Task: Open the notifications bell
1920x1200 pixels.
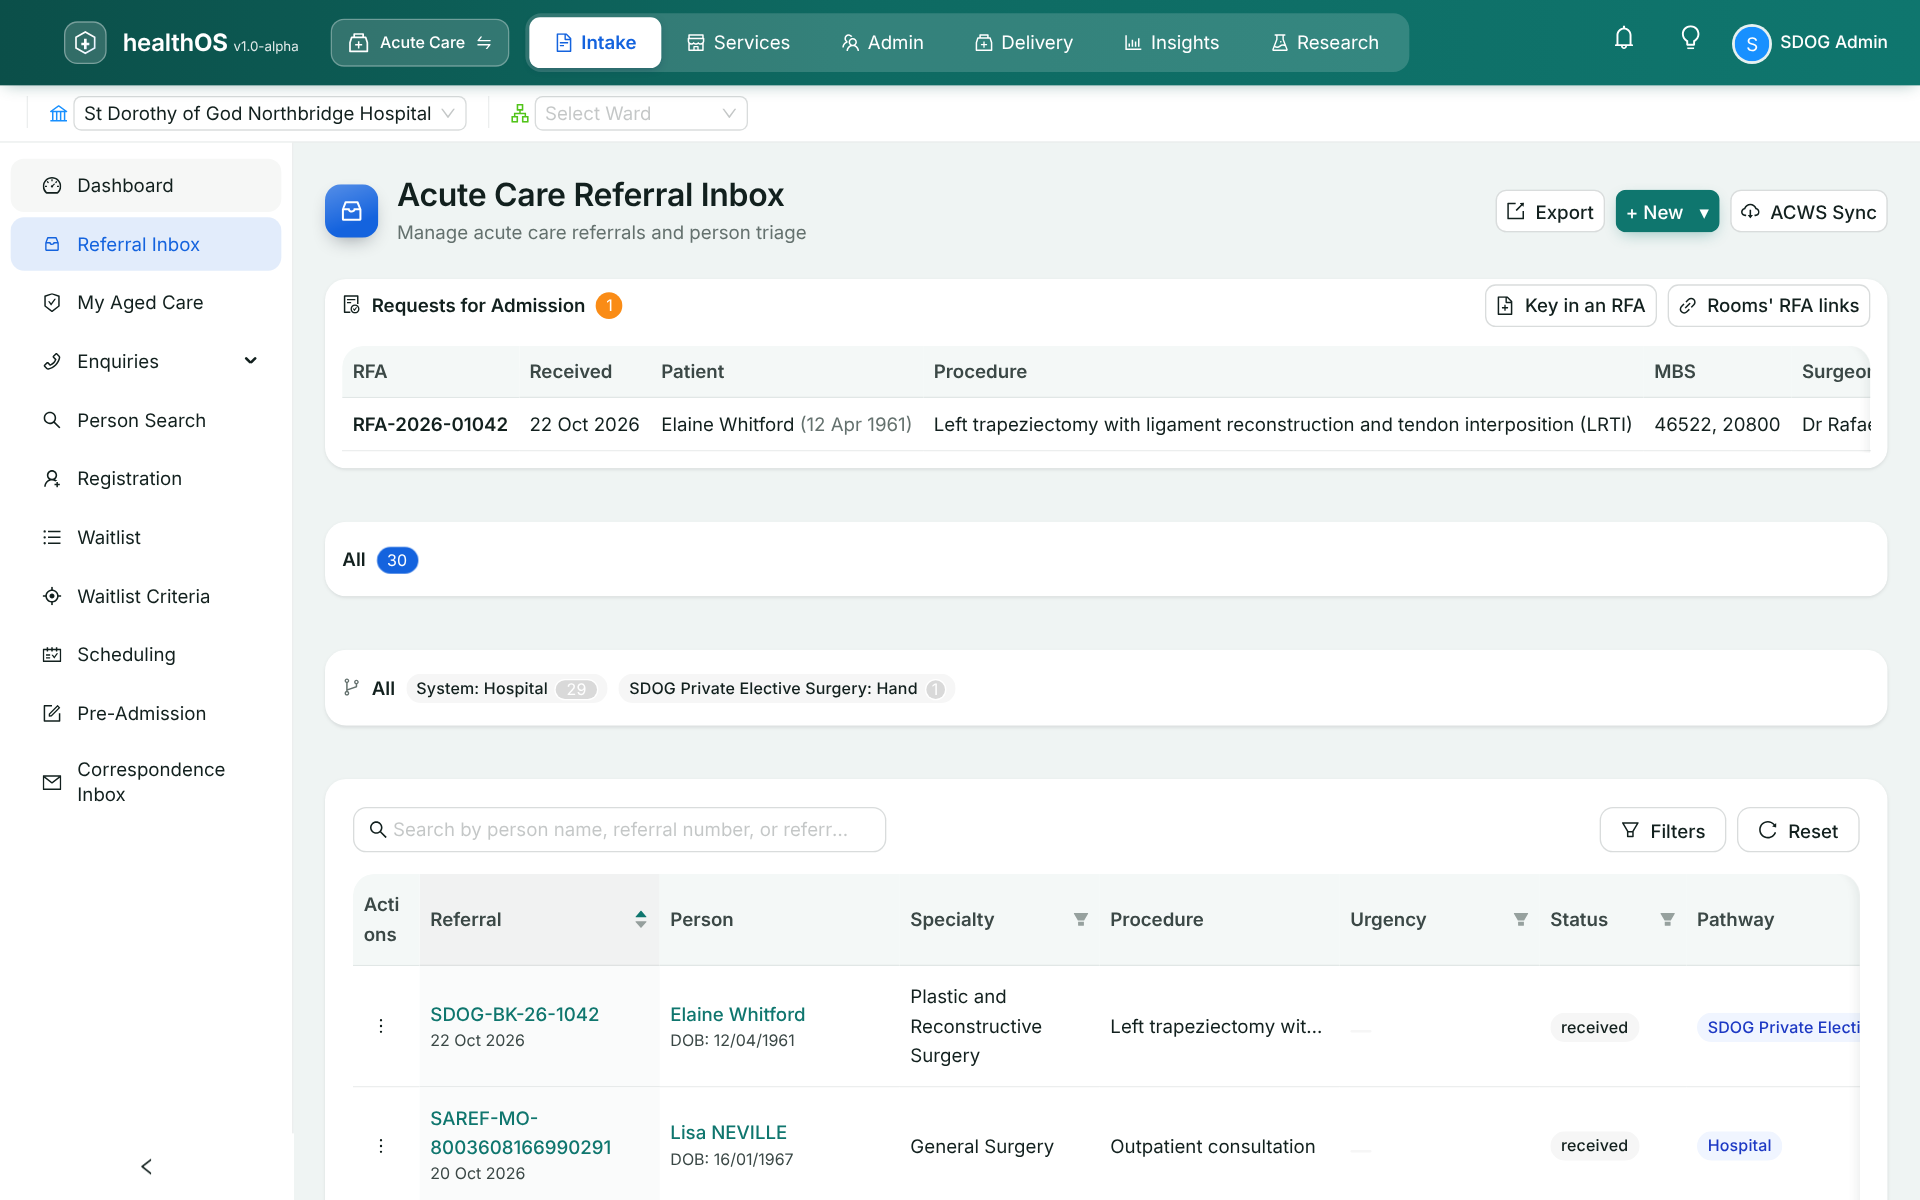Action: [1624, 39]
